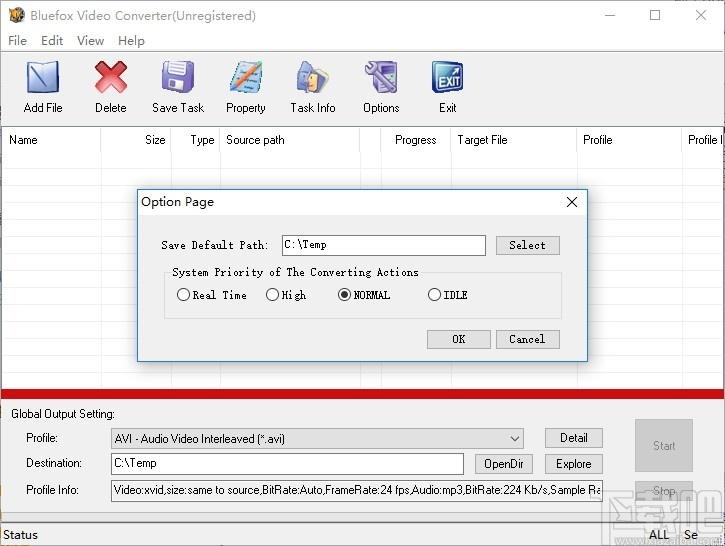
Task: Click the Progress column header
Action: pos(415,140)
